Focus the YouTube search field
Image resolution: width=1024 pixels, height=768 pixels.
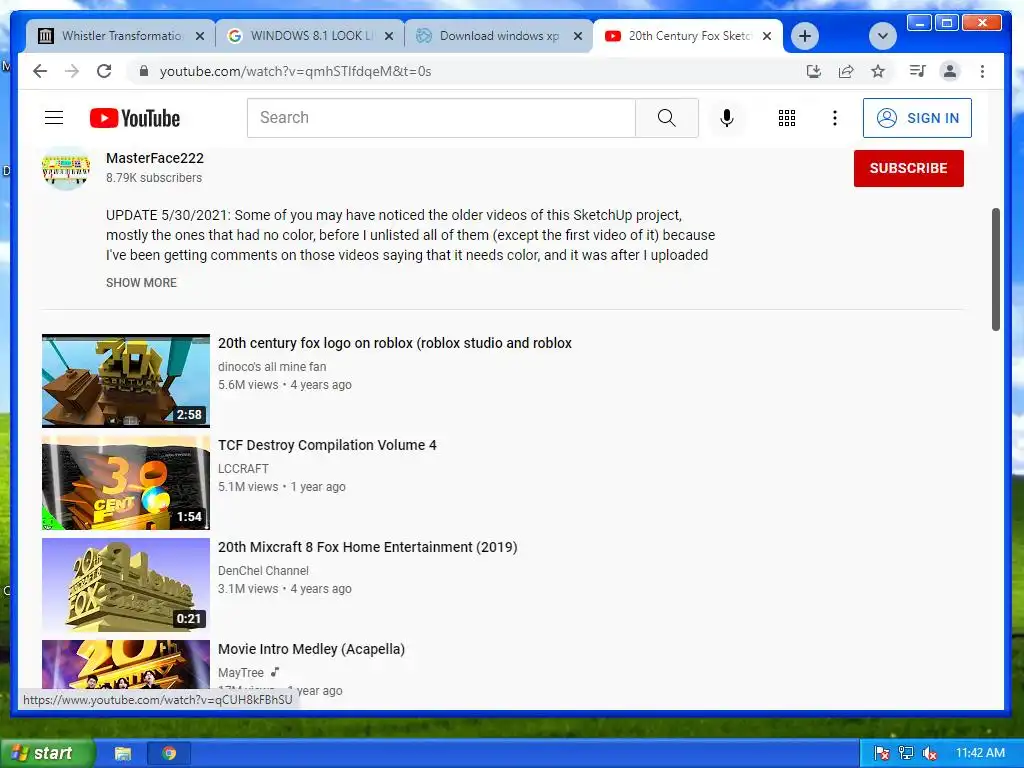[x=441, y=118]
